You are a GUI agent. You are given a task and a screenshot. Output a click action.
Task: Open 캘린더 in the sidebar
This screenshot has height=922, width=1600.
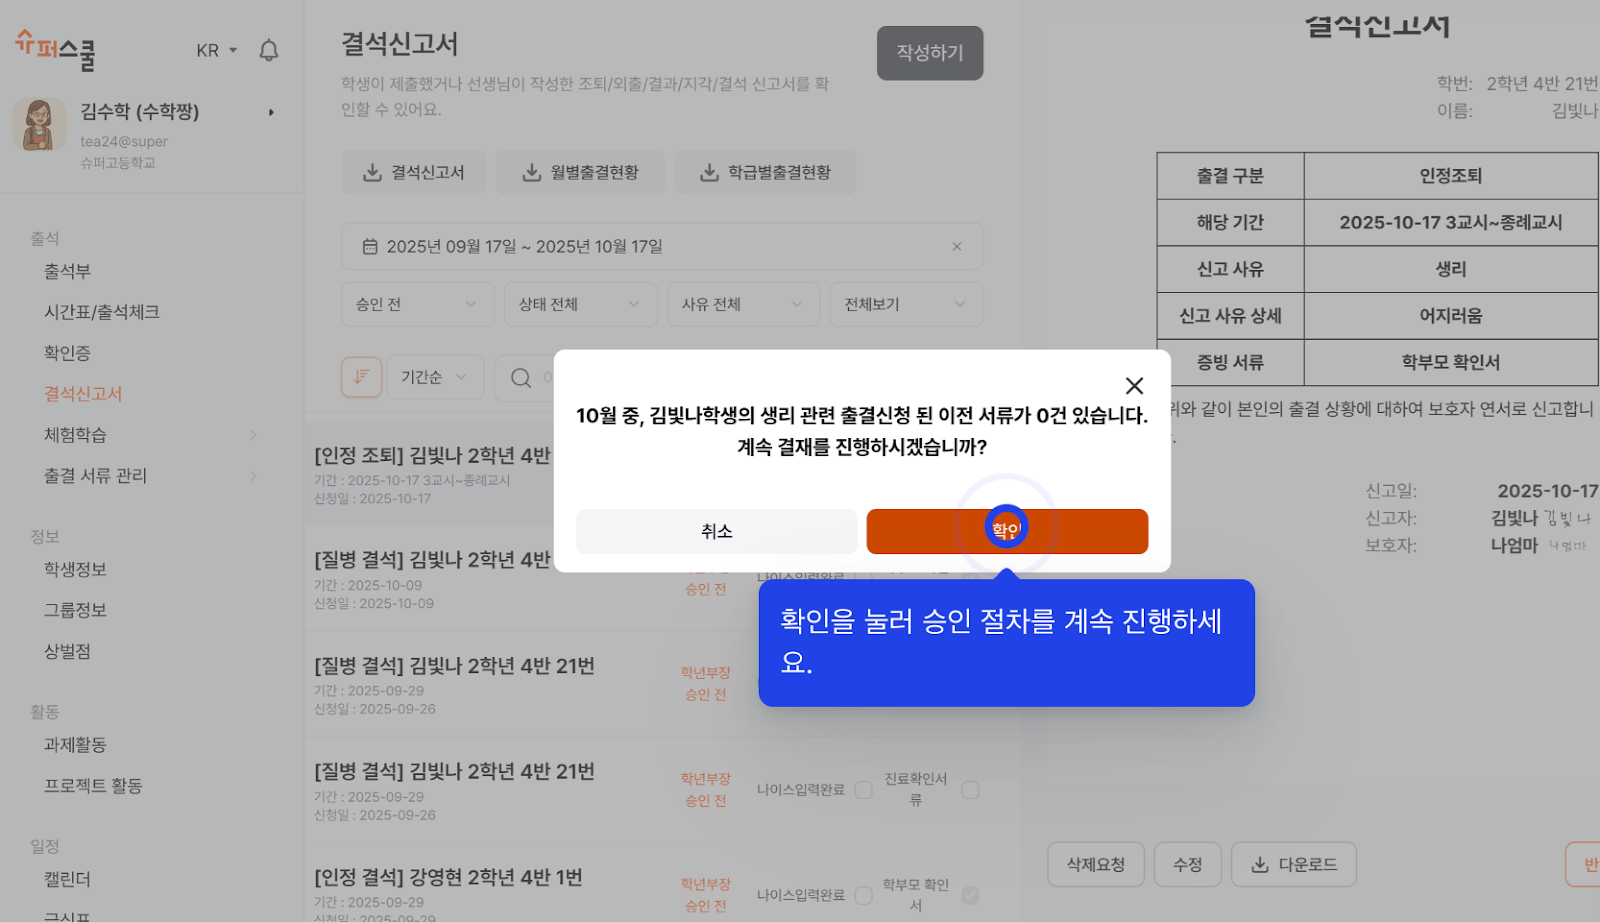click(x=67, y=879)
